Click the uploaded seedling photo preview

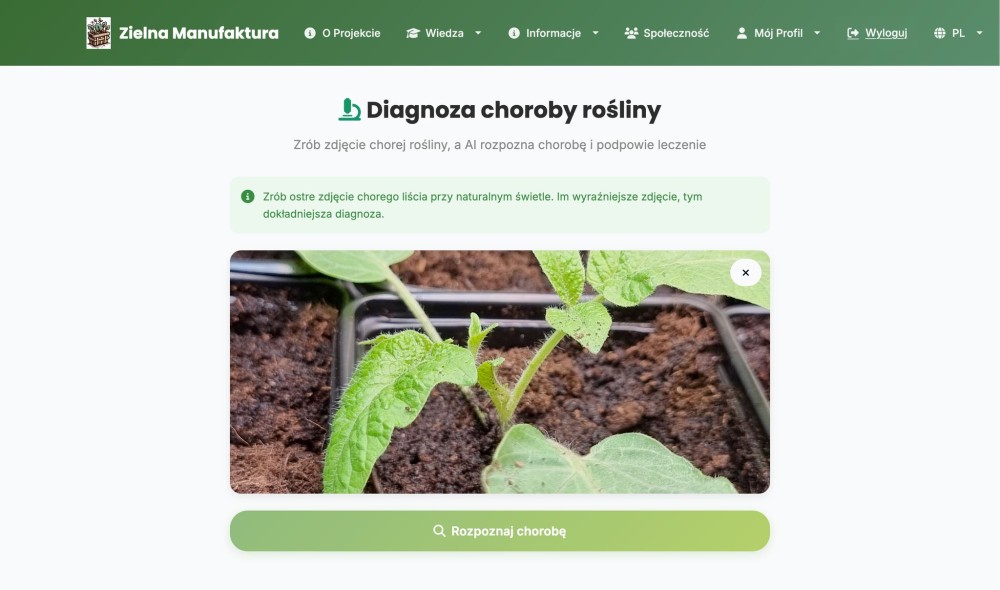500,372
